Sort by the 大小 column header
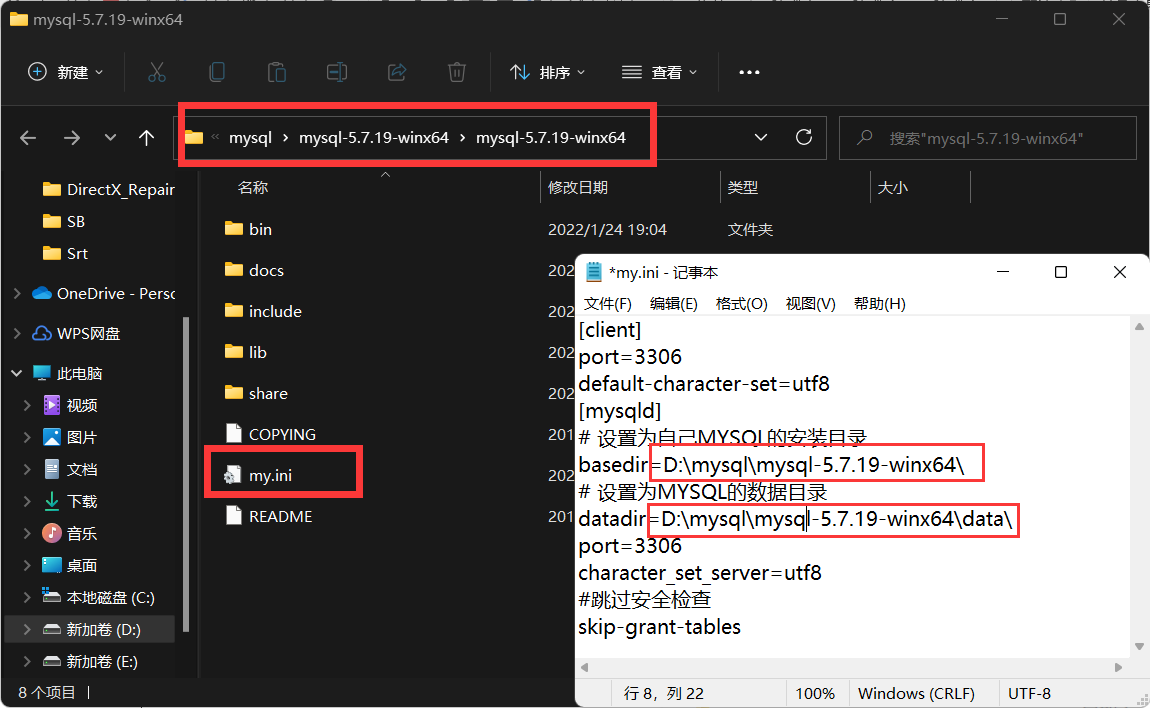Image resolution: width=1150 pixels, height=708 pixels. [x=893, y=188]
